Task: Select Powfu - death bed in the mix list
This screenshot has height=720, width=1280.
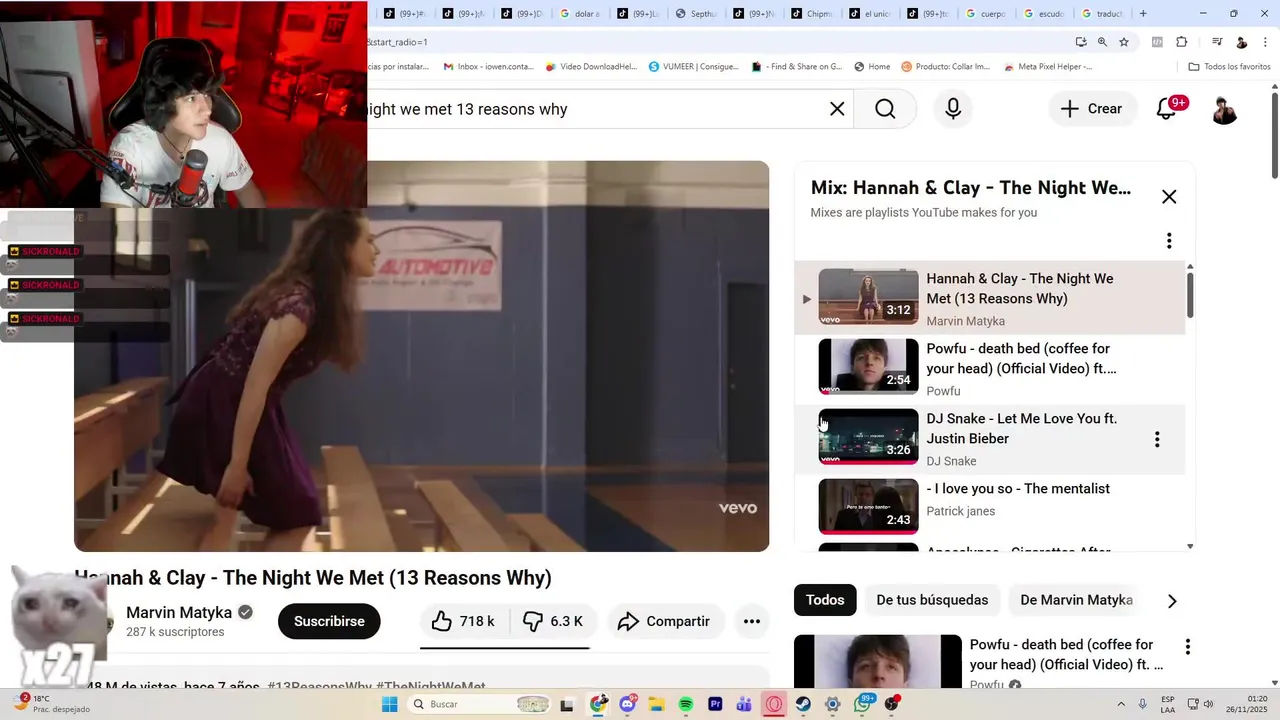Action: 990,368
